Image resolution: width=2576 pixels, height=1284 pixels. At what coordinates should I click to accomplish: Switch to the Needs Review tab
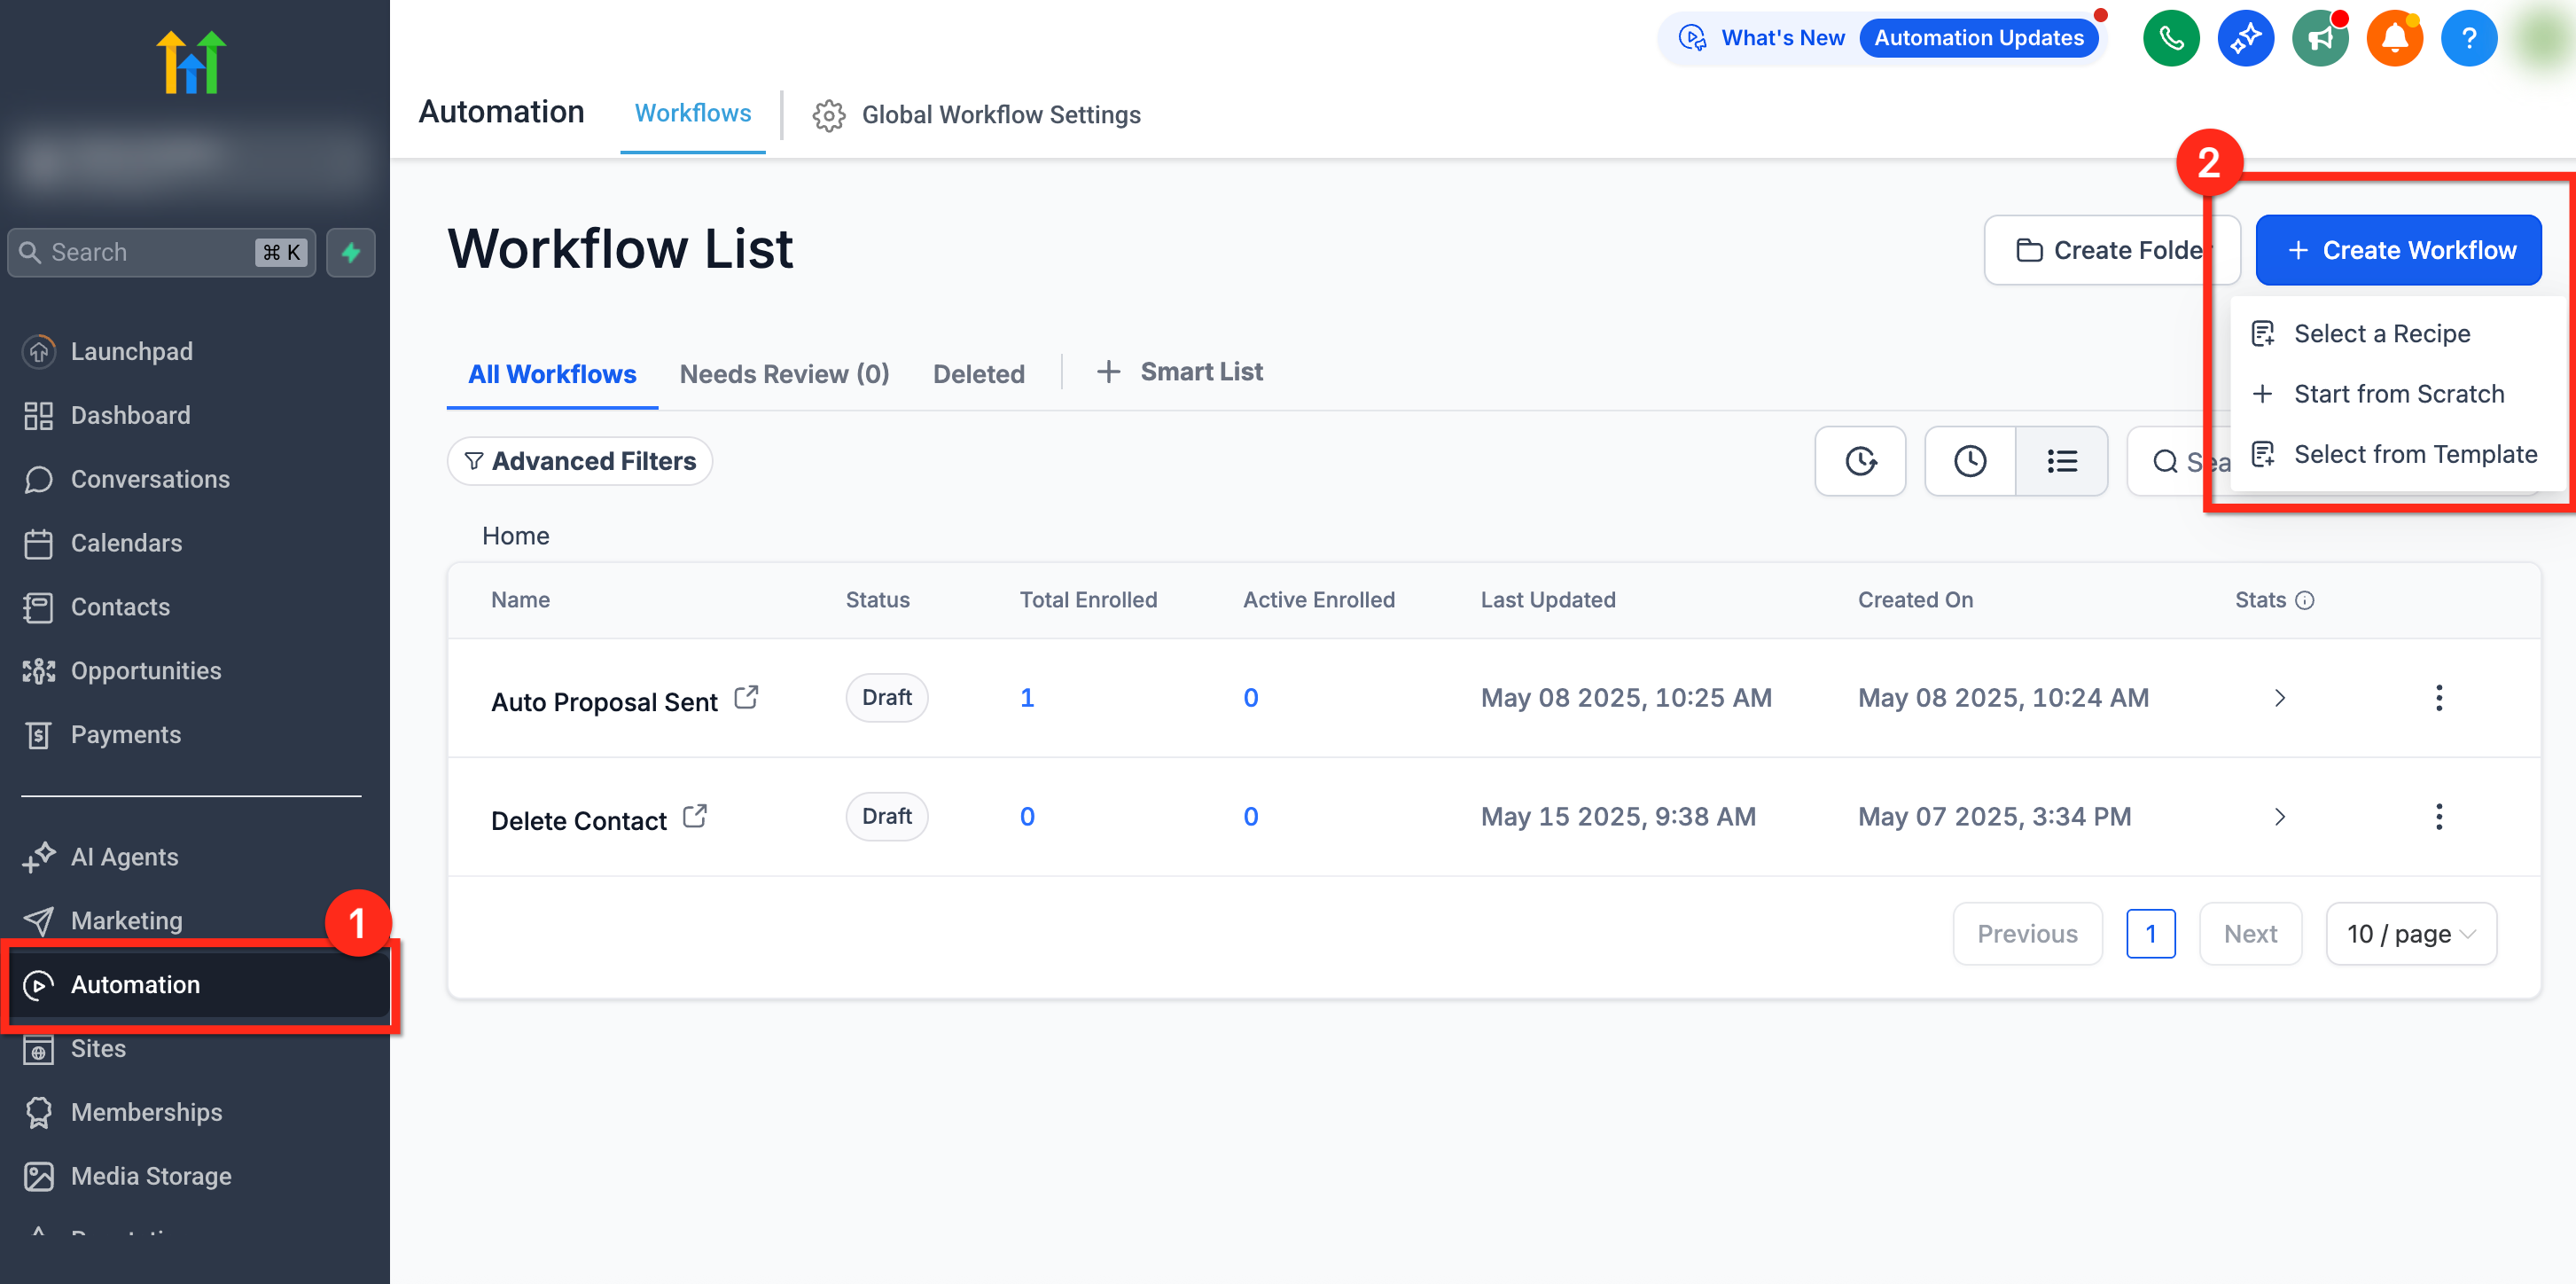784,374
